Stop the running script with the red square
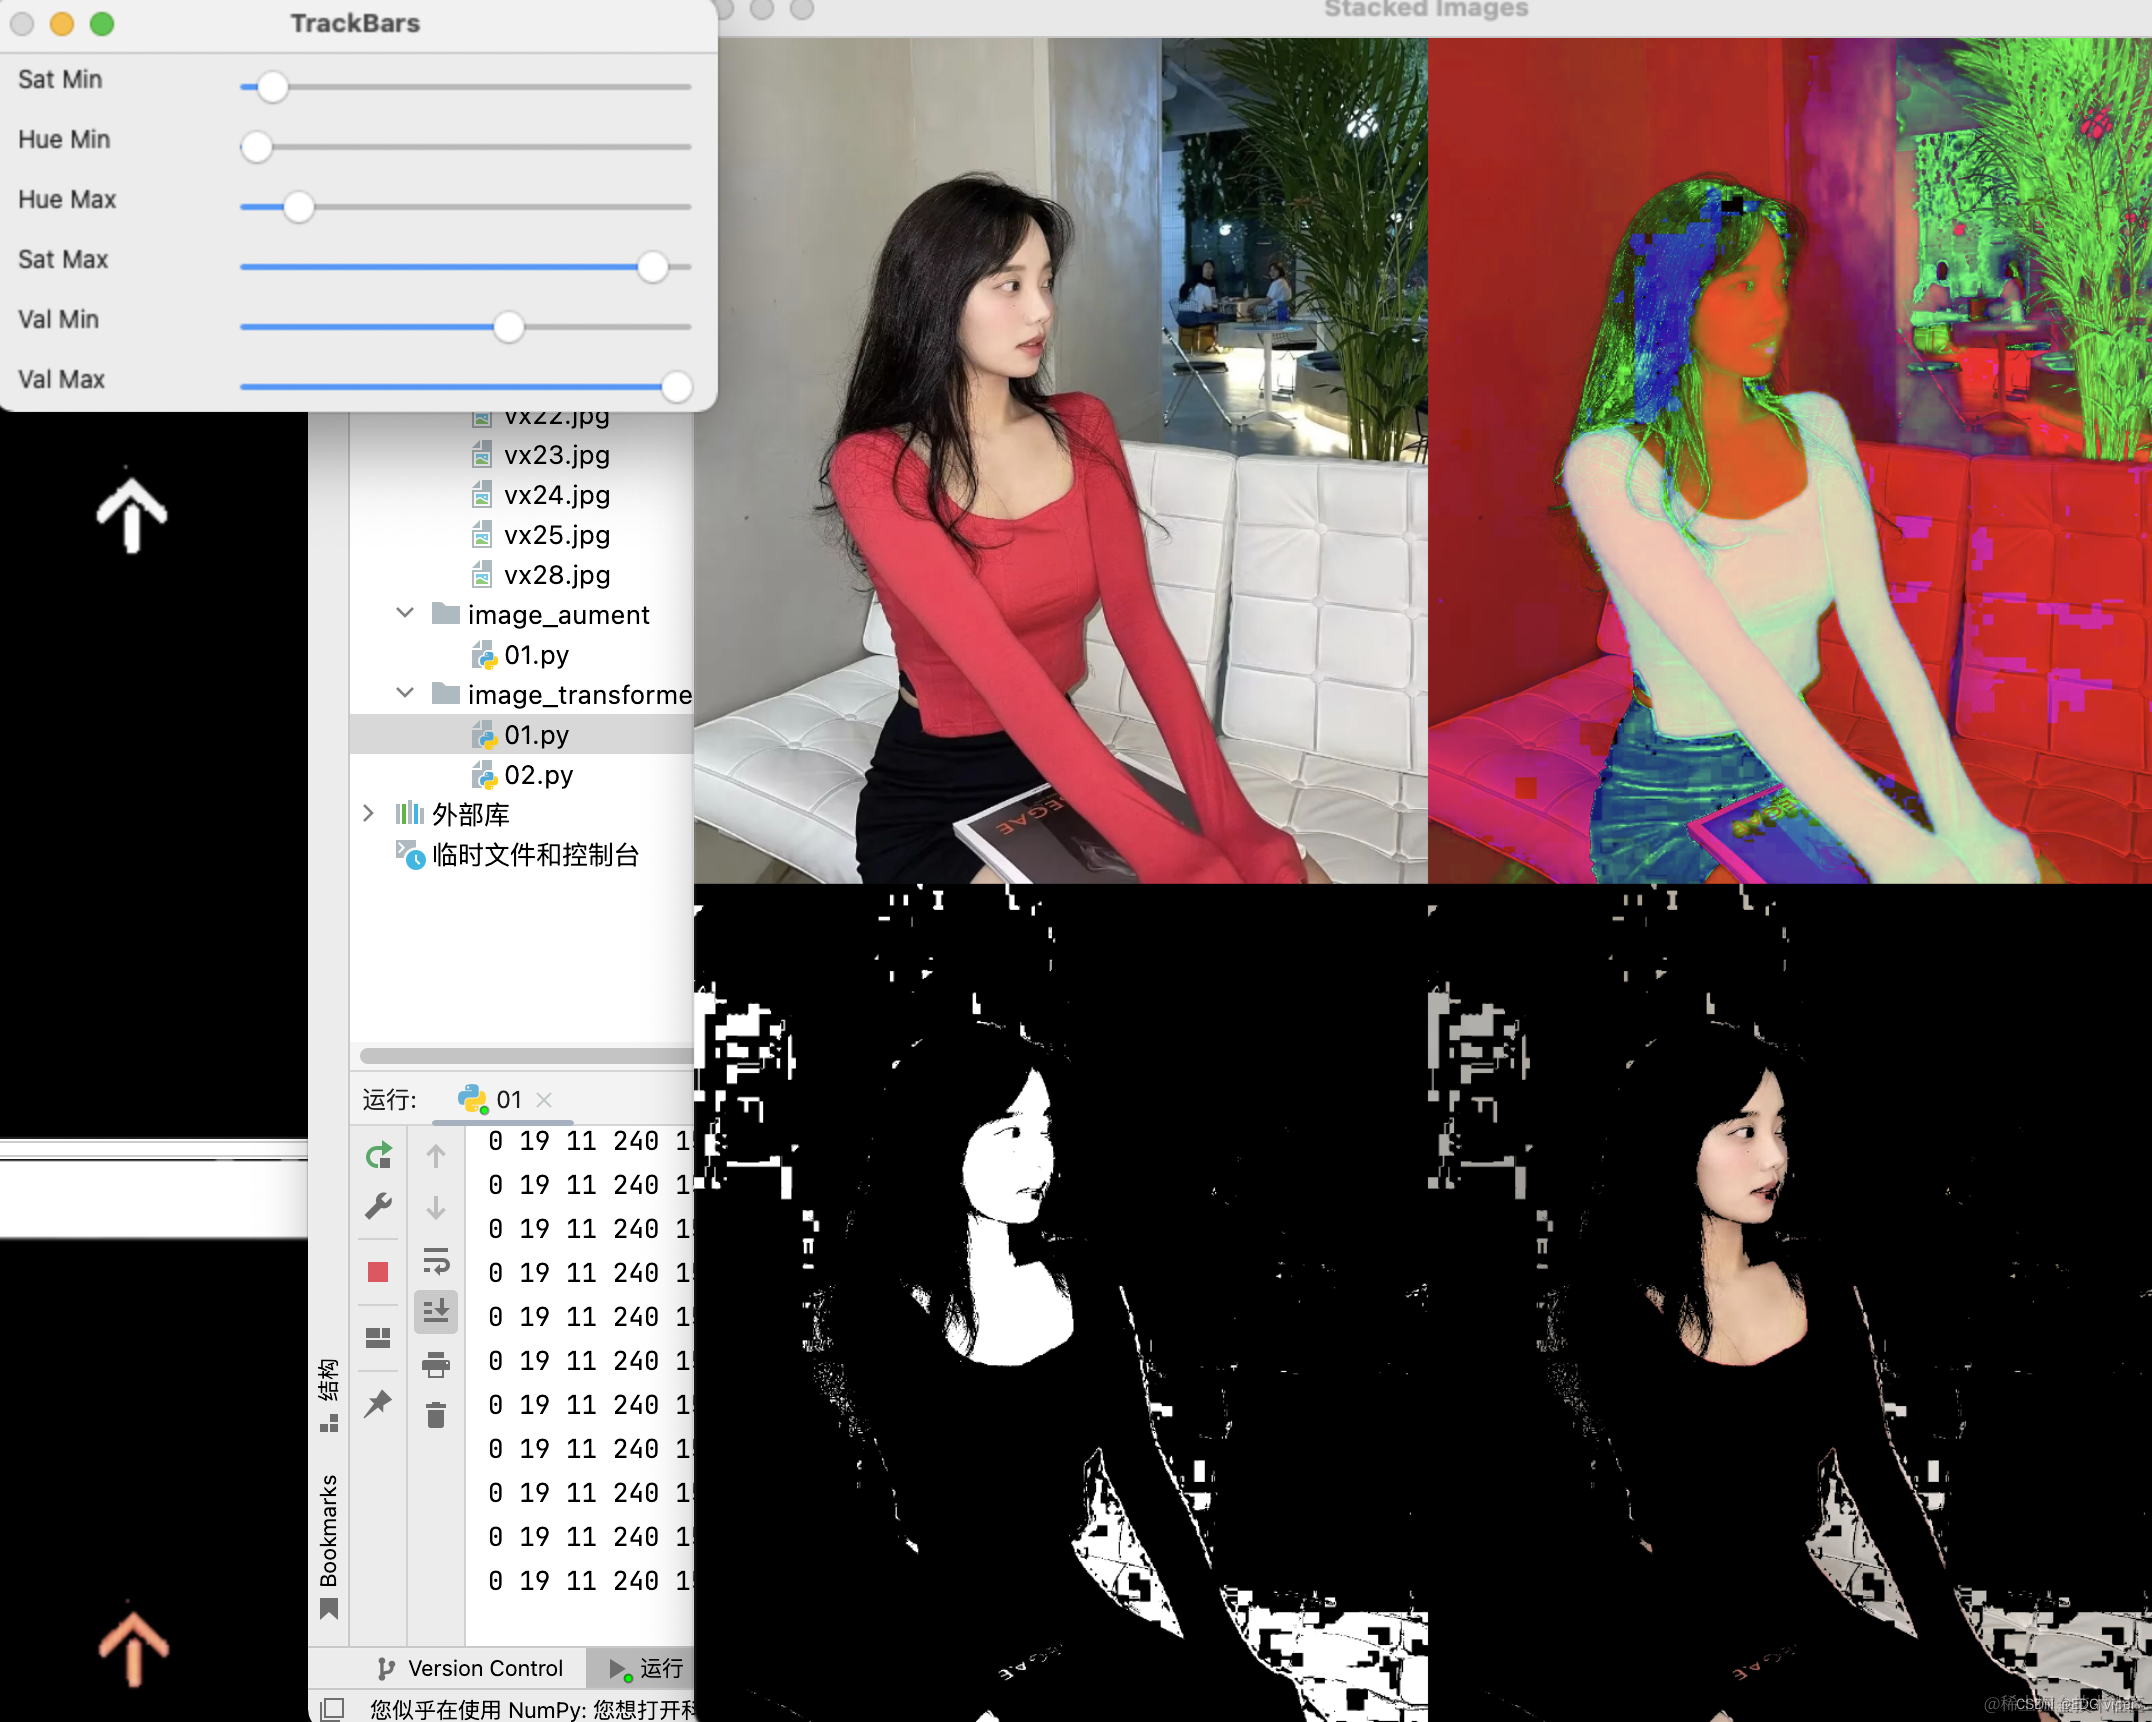 [x=378, y=1272]
